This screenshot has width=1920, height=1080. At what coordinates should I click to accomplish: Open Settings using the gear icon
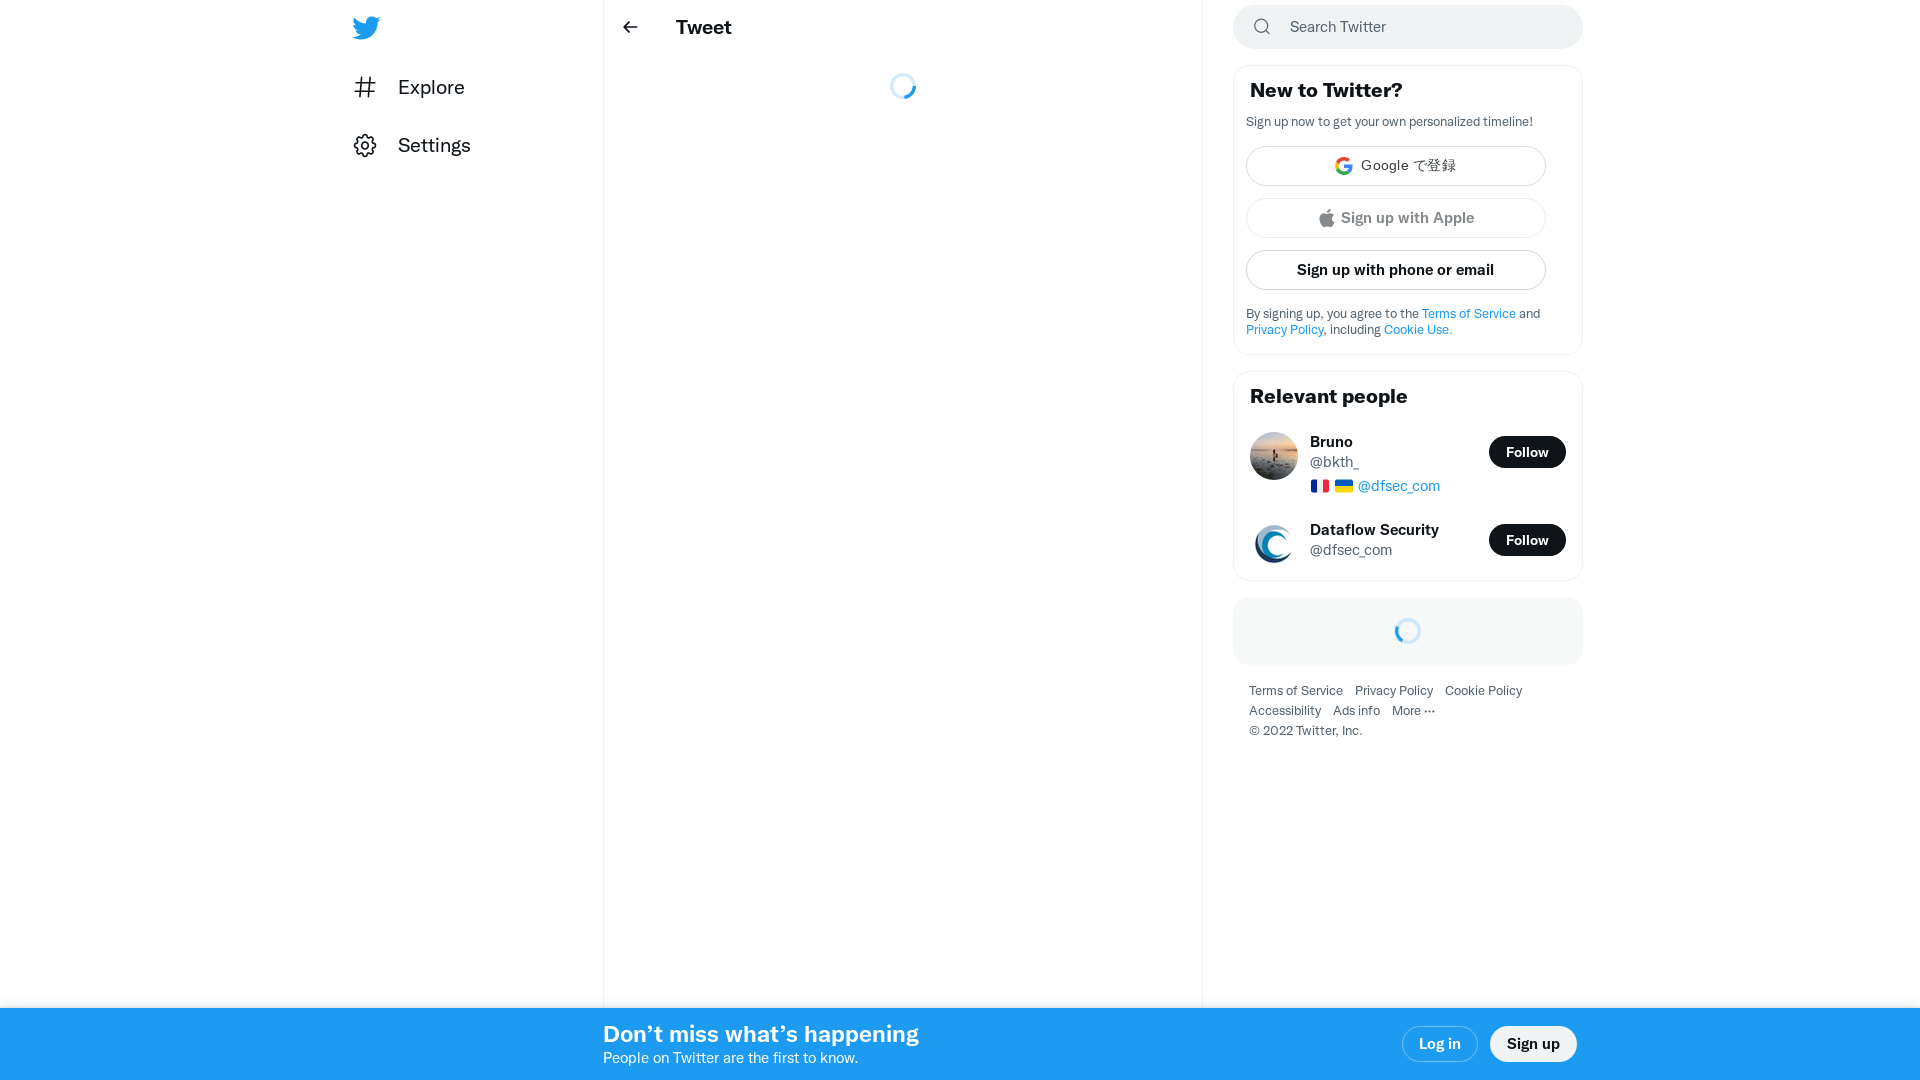(x=365, y=145)
